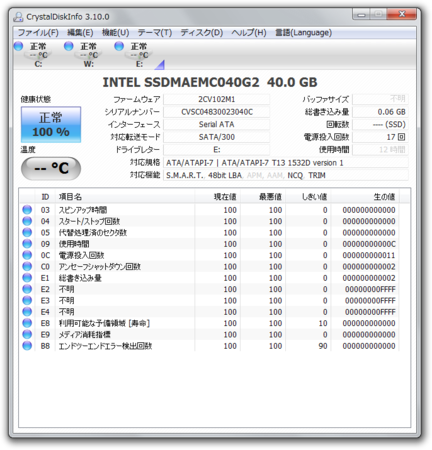This screenshot has height=450, width=432.
Task: Click raw value 00000000000C
Action: [x=369, y=244]
